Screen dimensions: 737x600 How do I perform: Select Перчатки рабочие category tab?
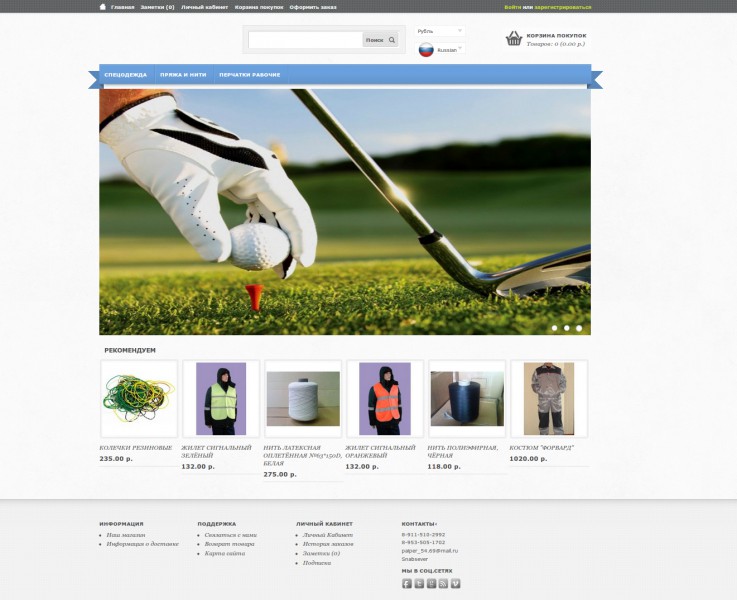[x=249, y=75]
